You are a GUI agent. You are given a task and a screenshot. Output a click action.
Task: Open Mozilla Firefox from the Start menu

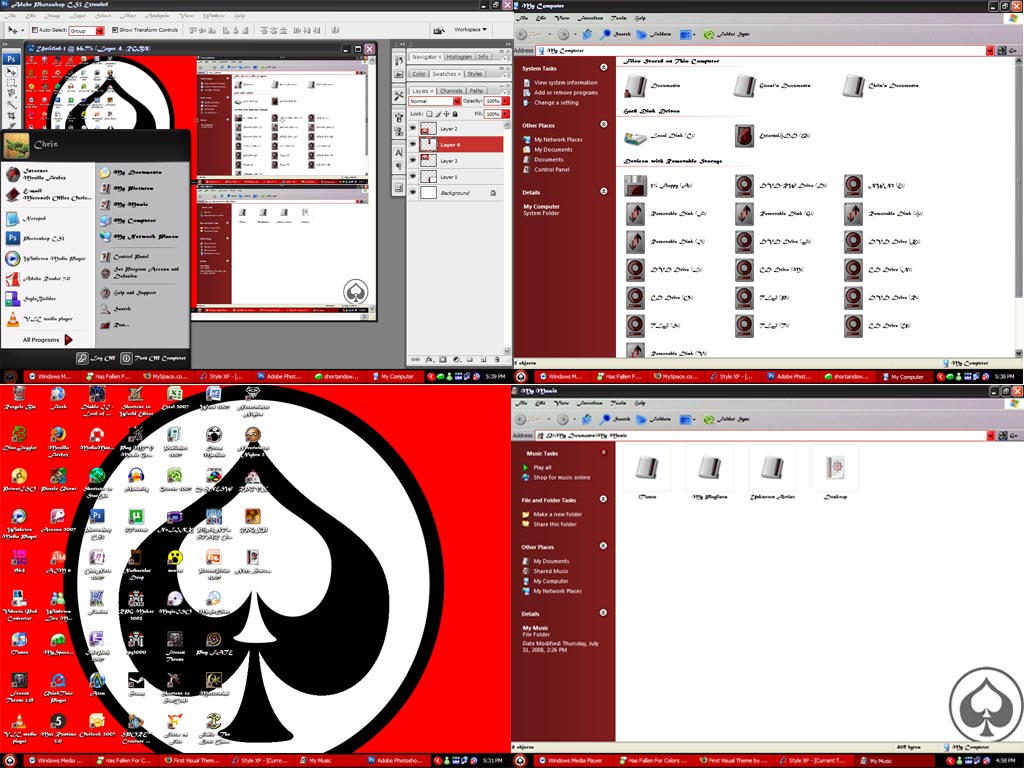[x=39, y=172]
